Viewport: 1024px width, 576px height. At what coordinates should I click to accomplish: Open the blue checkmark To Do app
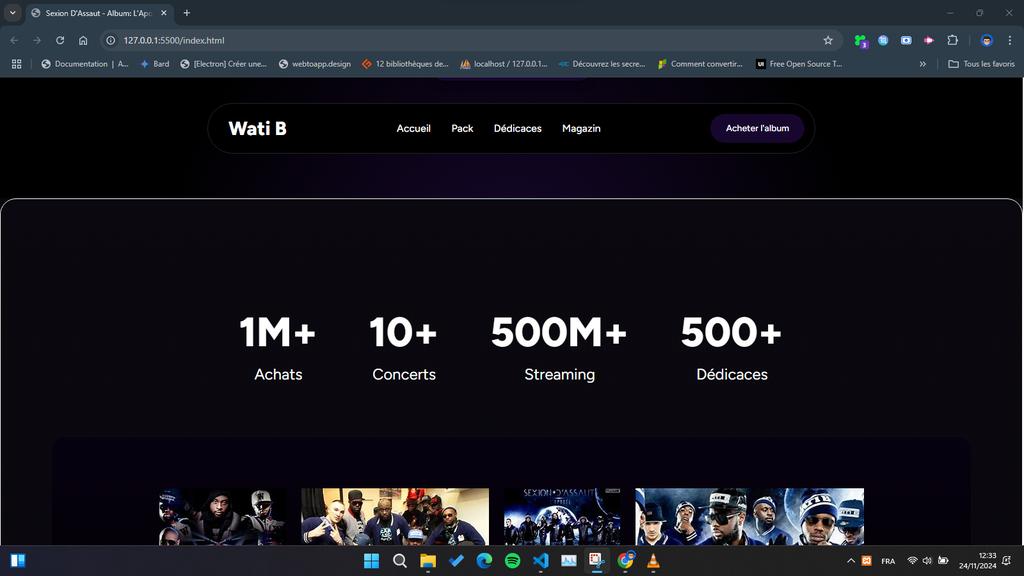pos(456,561)
